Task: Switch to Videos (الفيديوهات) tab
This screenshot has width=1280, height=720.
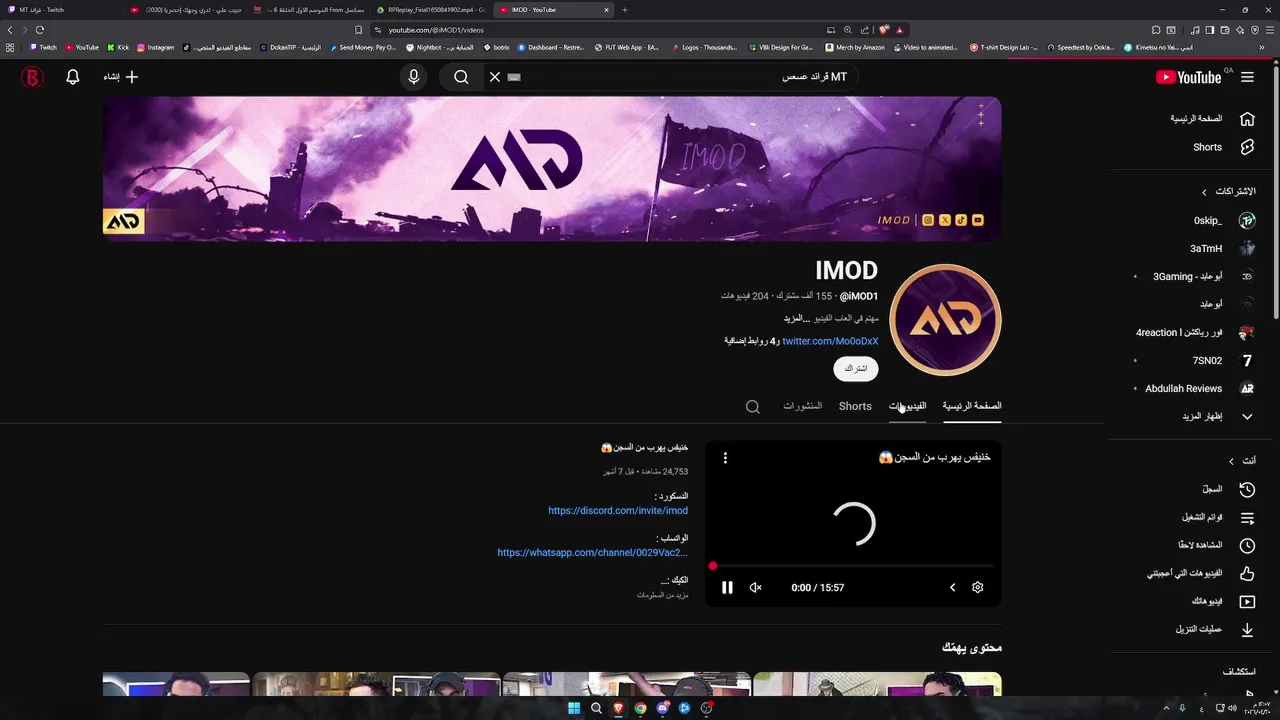Action: pyautogui.click(x=908, y=406)
